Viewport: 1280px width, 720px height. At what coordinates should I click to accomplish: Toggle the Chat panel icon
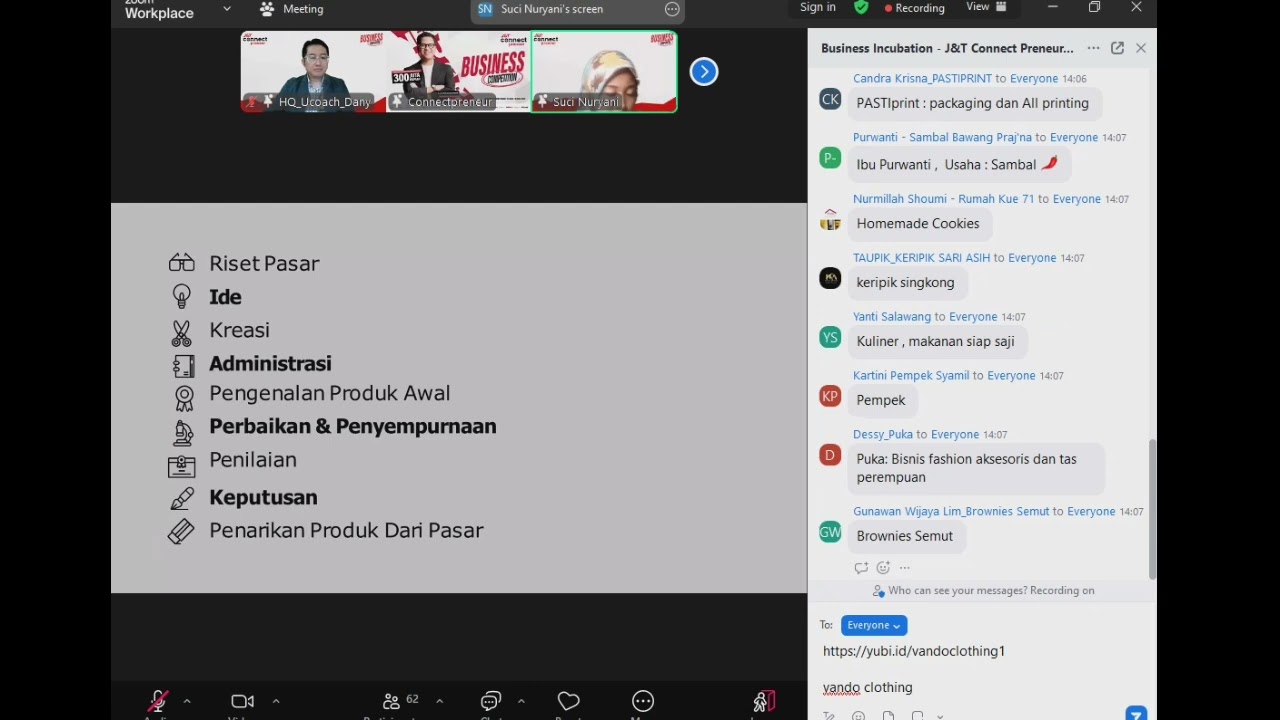click(x=490, y=702)
